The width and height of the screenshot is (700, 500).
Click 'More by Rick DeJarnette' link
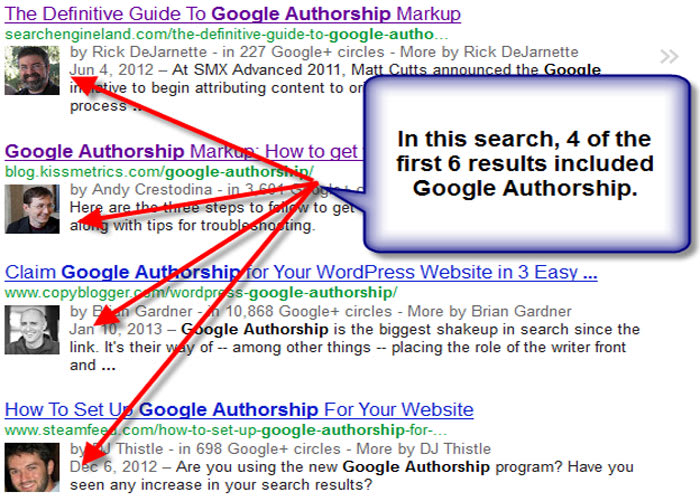pyautogui.click(x=489, y=52)
